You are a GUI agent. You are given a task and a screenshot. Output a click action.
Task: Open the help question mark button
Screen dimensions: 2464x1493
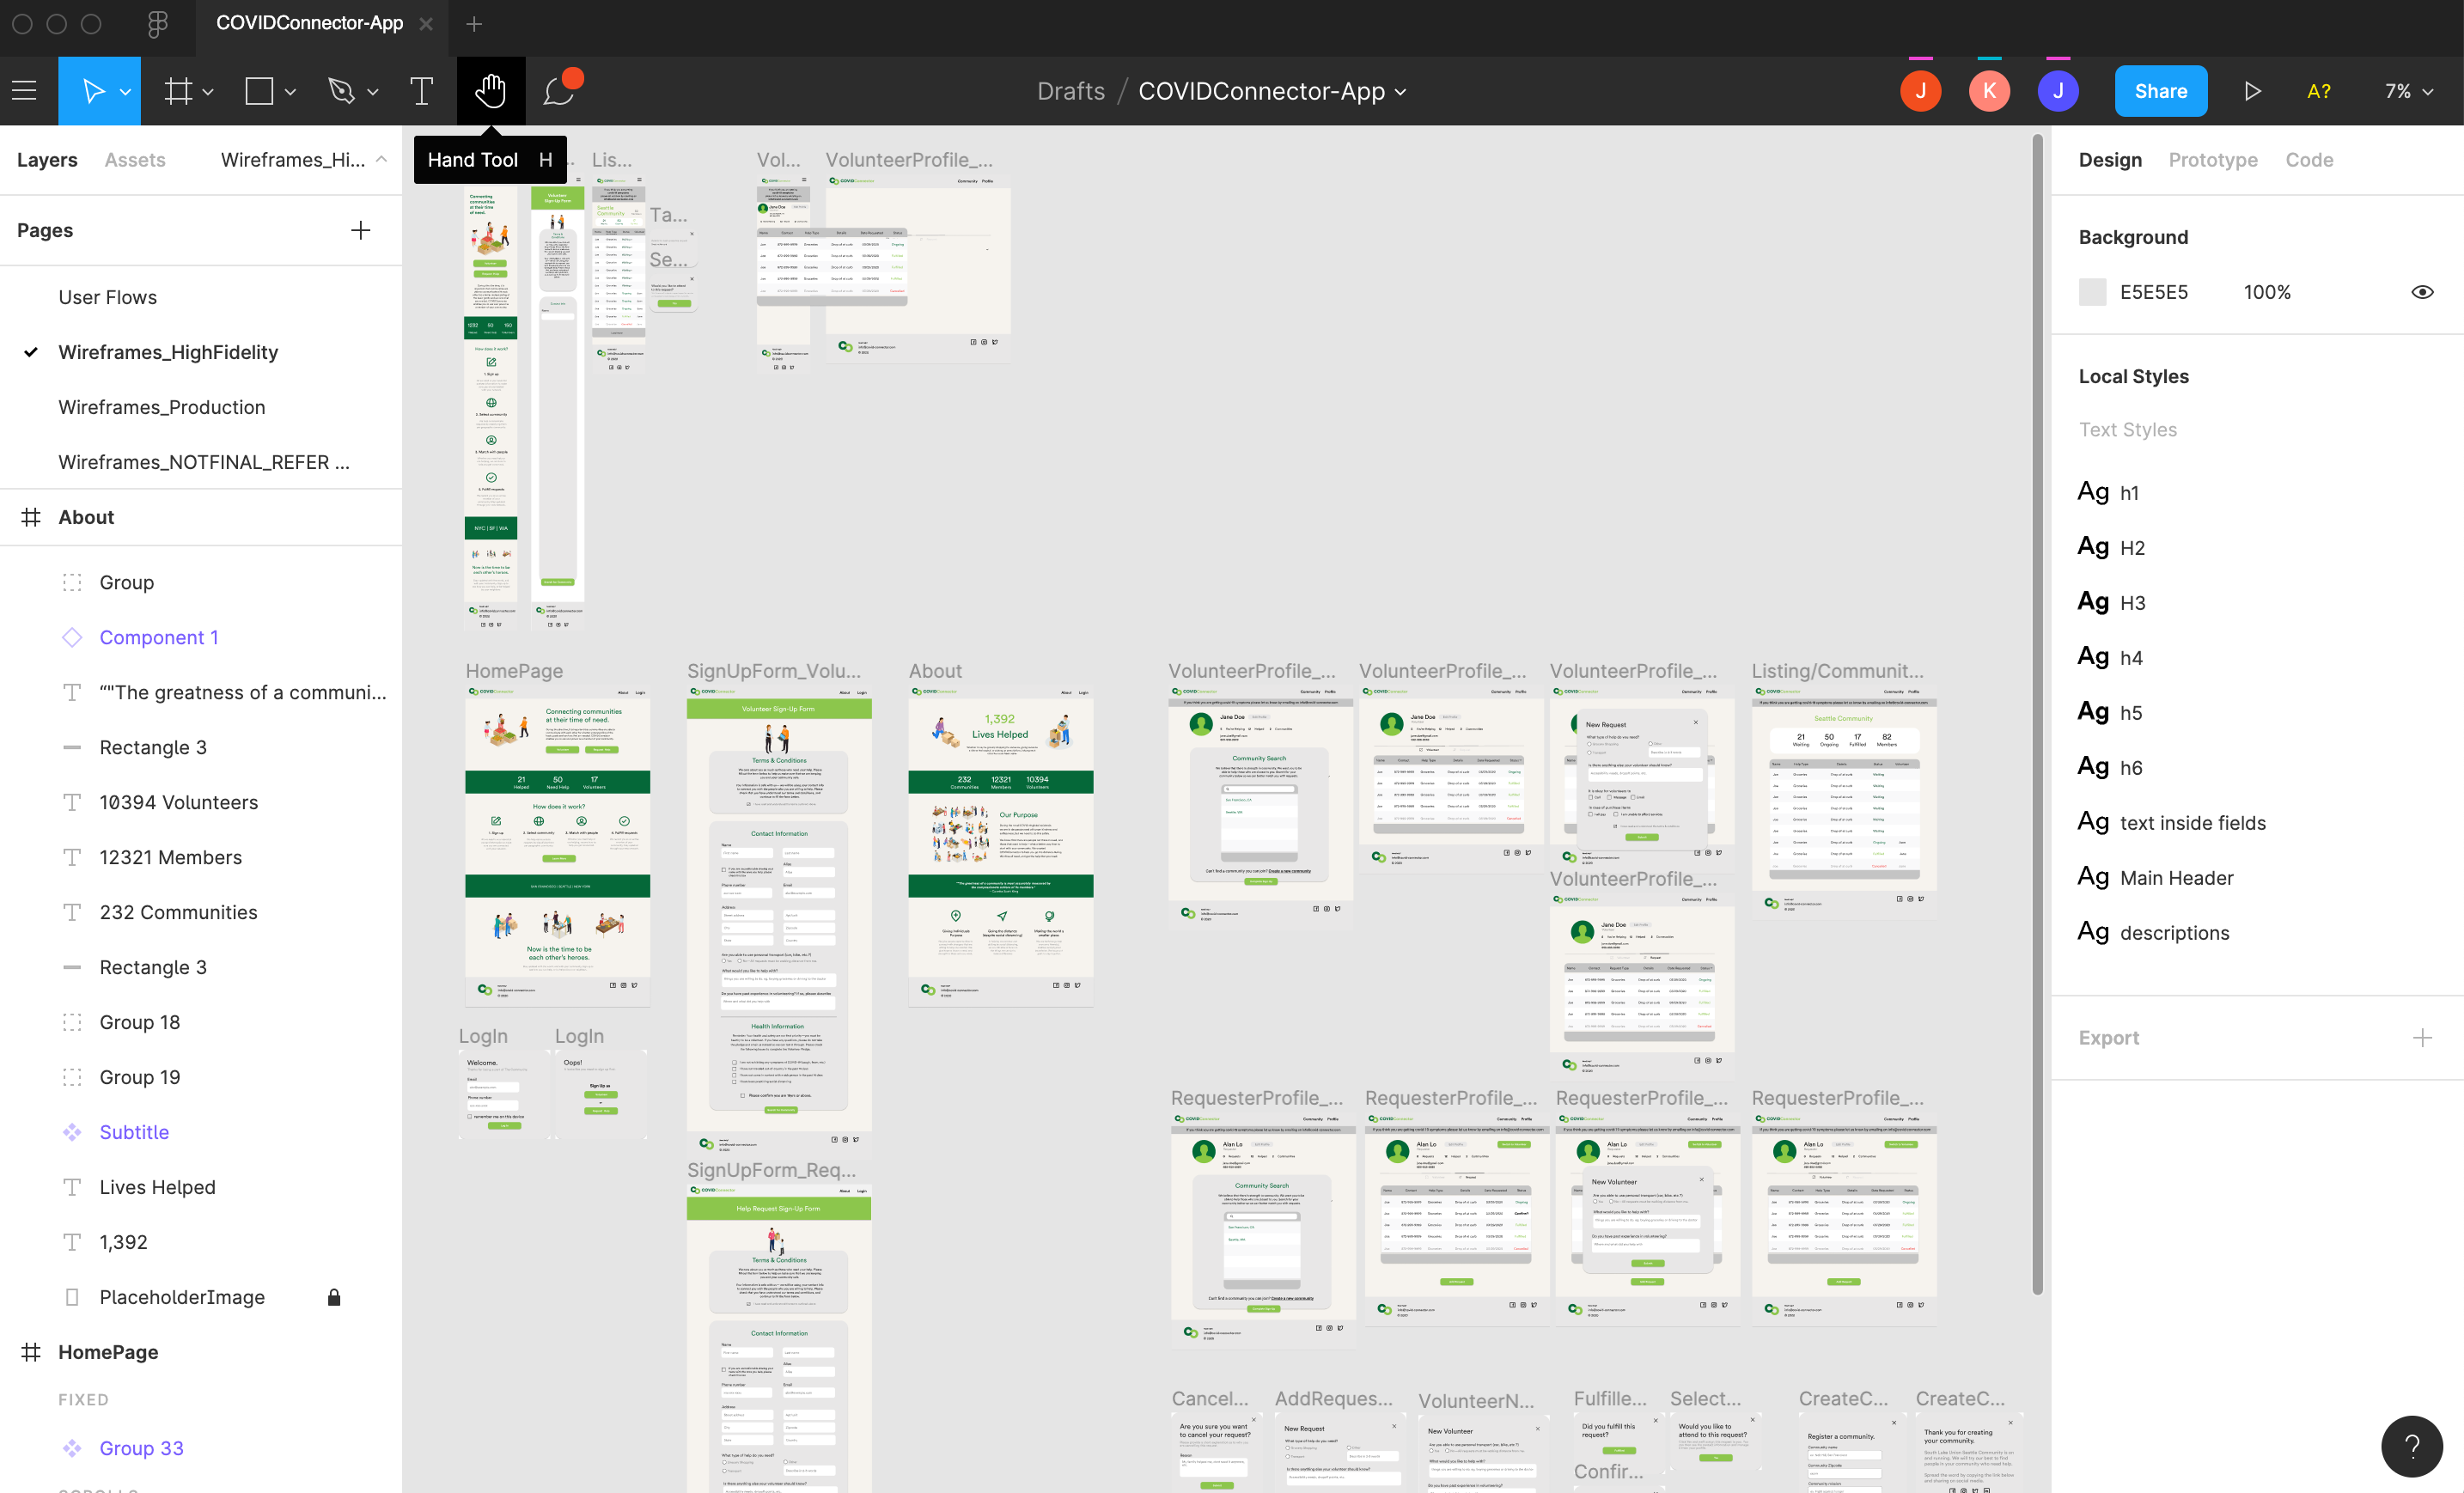pos(2411,1446)
